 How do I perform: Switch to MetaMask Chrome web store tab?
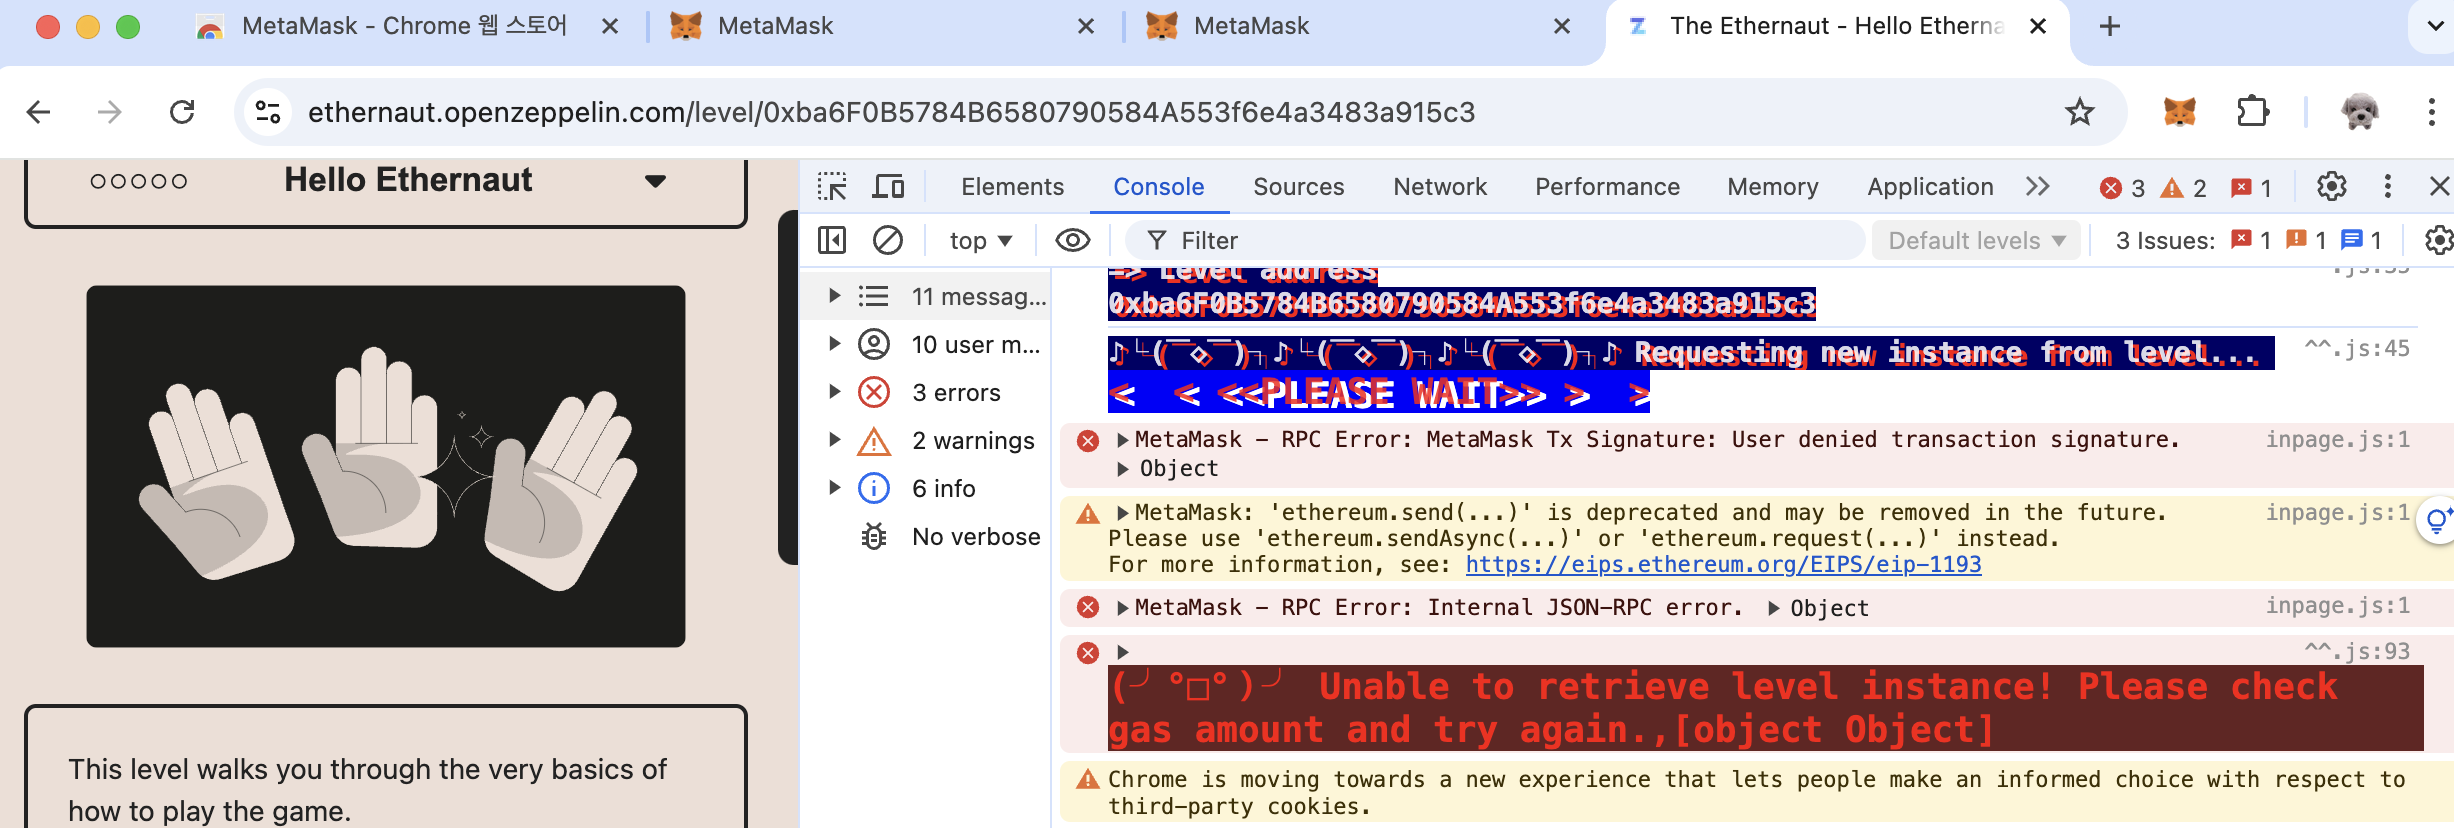(404, 27)
